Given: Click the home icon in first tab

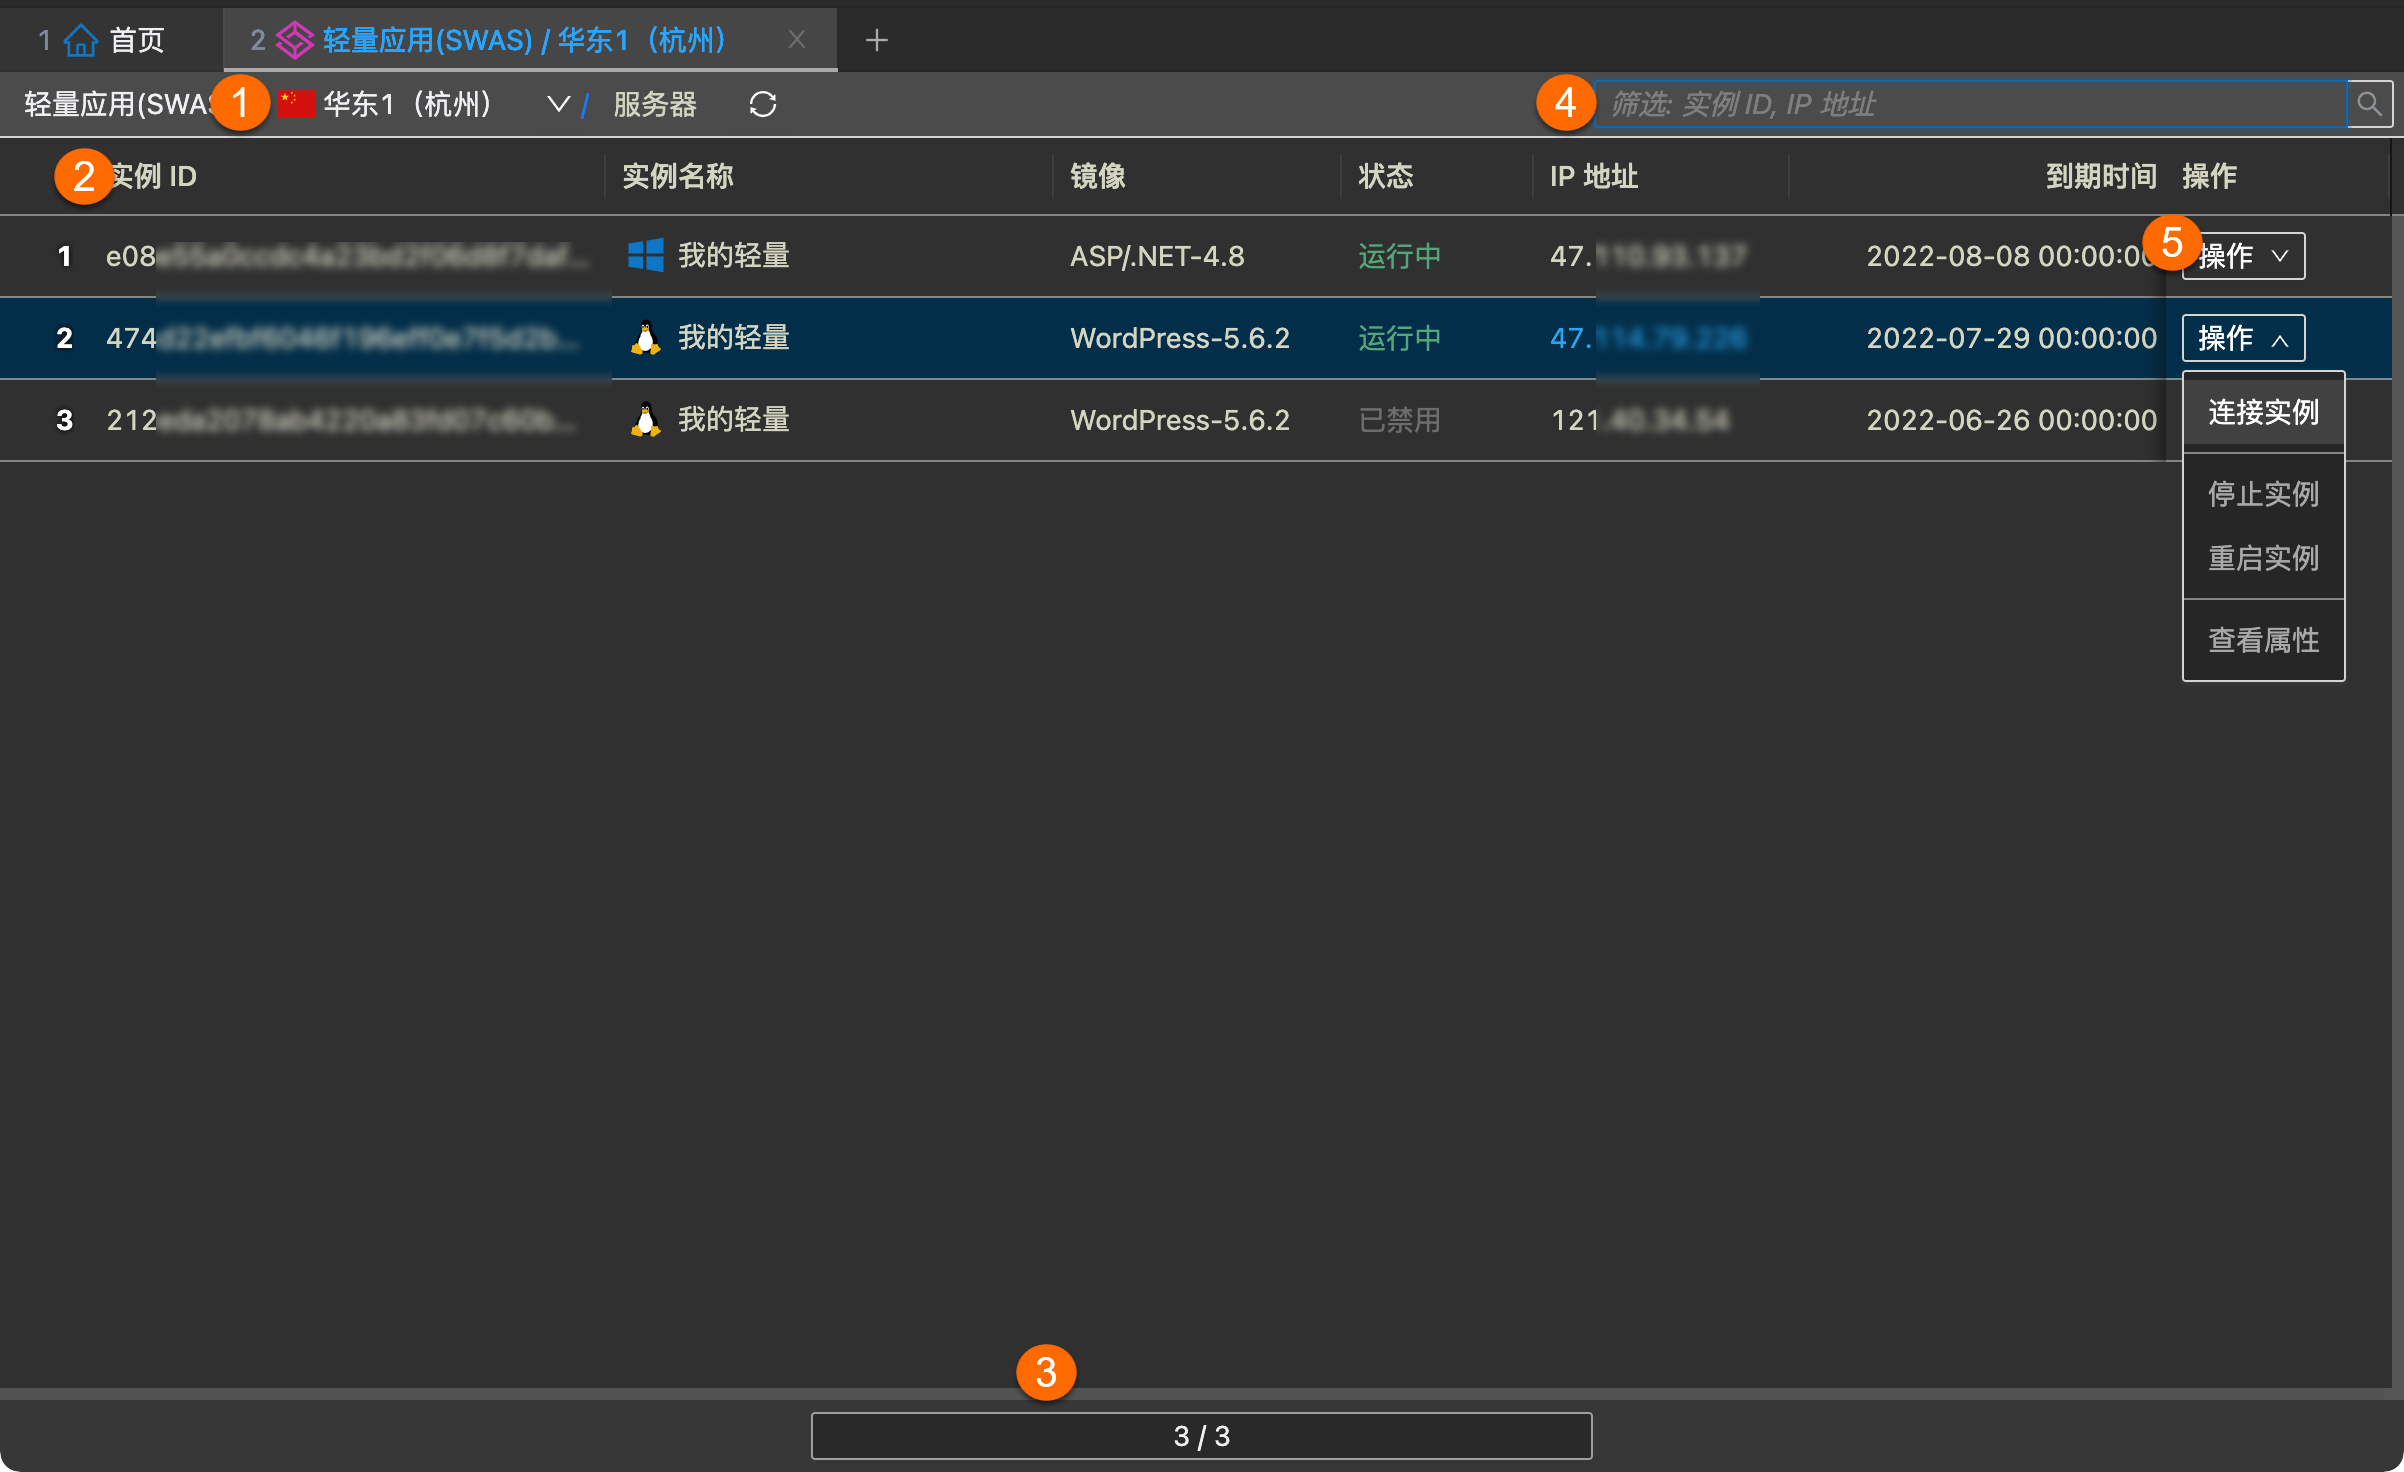Looking at the screenshot, I should [80, 40].
